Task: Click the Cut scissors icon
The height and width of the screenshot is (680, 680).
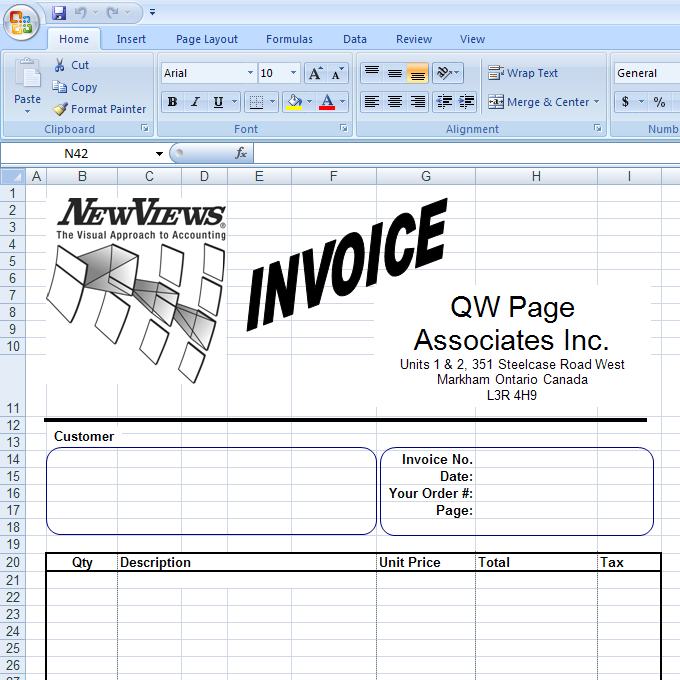Action: [60, 65]
